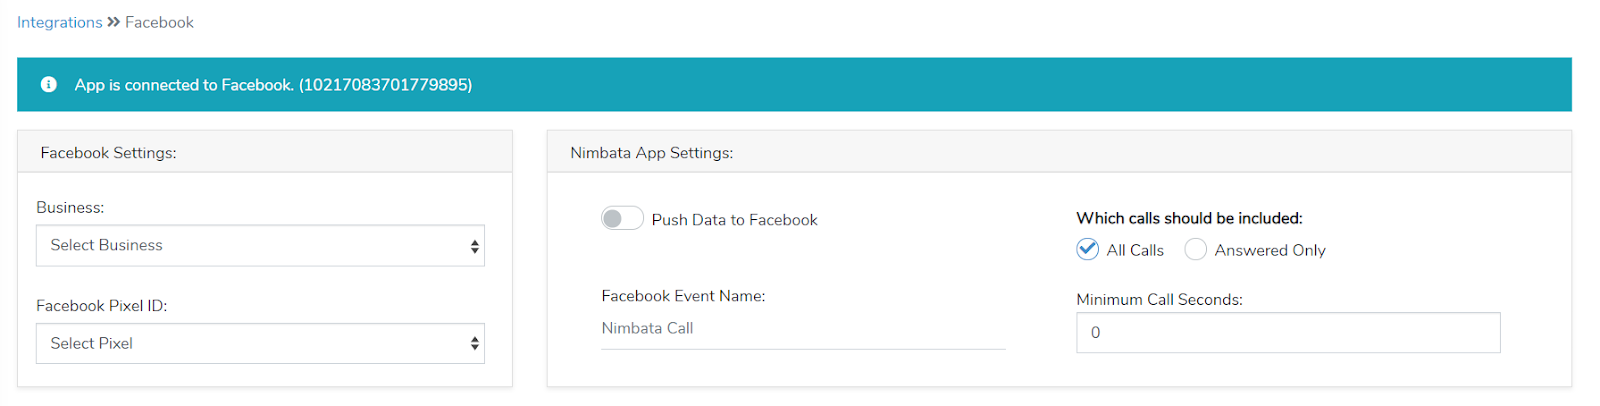Click the Which calls should be included heading
The height and width of the screenshot is (406, 1600).
[1188, 218]
